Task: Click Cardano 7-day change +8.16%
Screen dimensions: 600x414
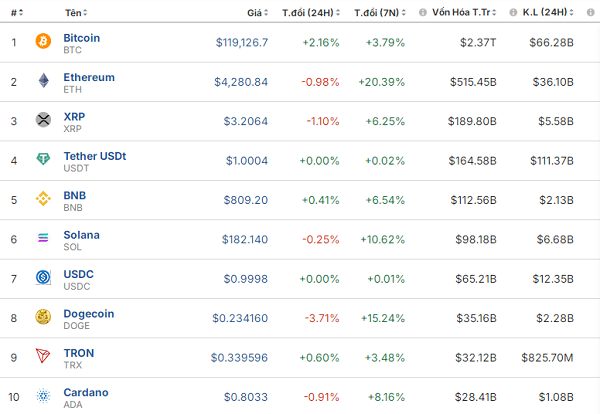Action: [x=386, y=397]
